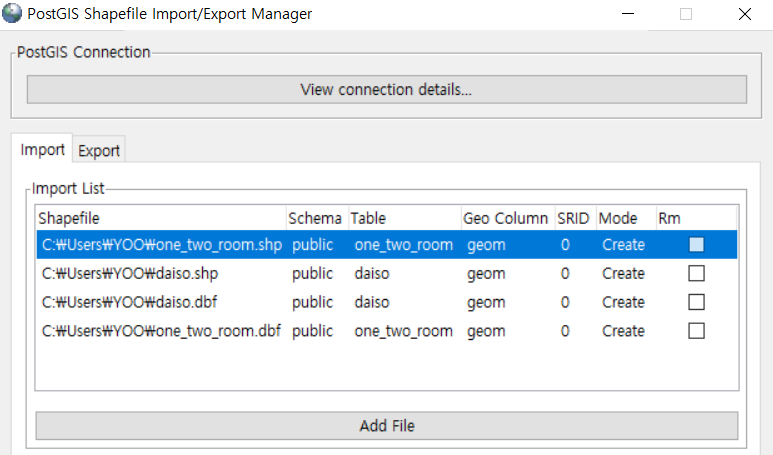Open Create mode dropdown for daiso.shp row

623,273
